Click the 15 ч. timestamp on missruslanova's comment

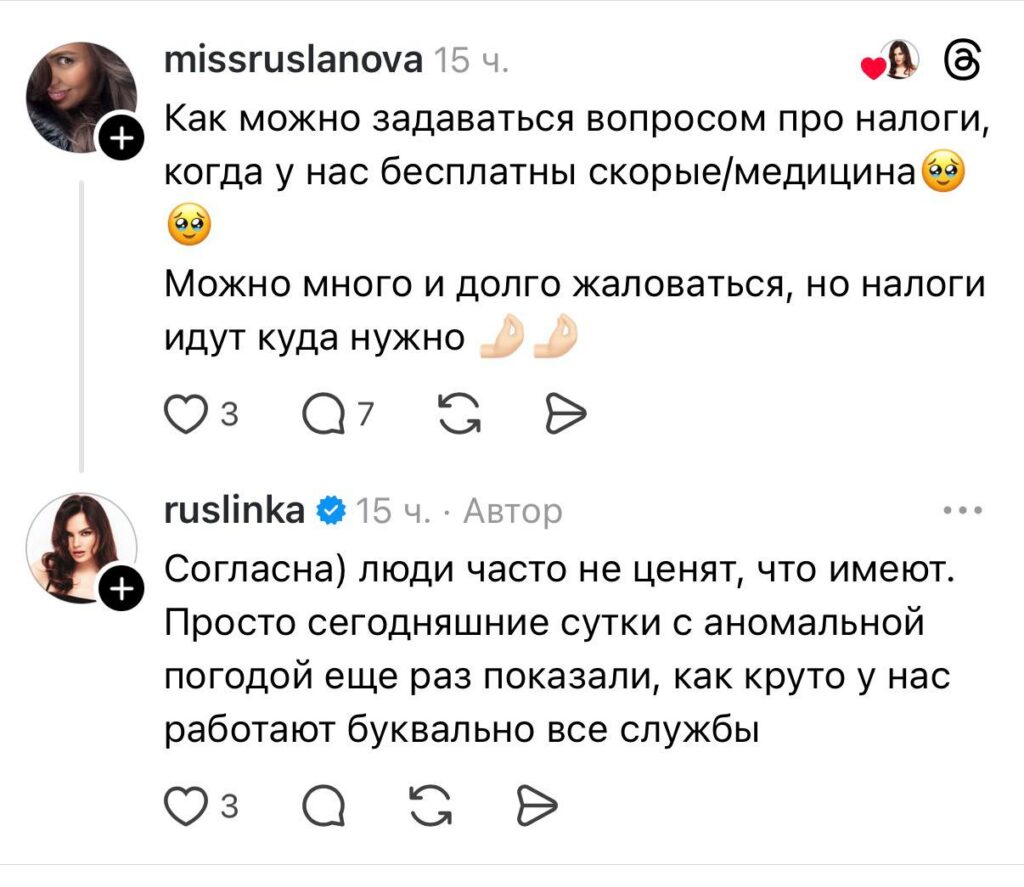(x=472, y=62)
